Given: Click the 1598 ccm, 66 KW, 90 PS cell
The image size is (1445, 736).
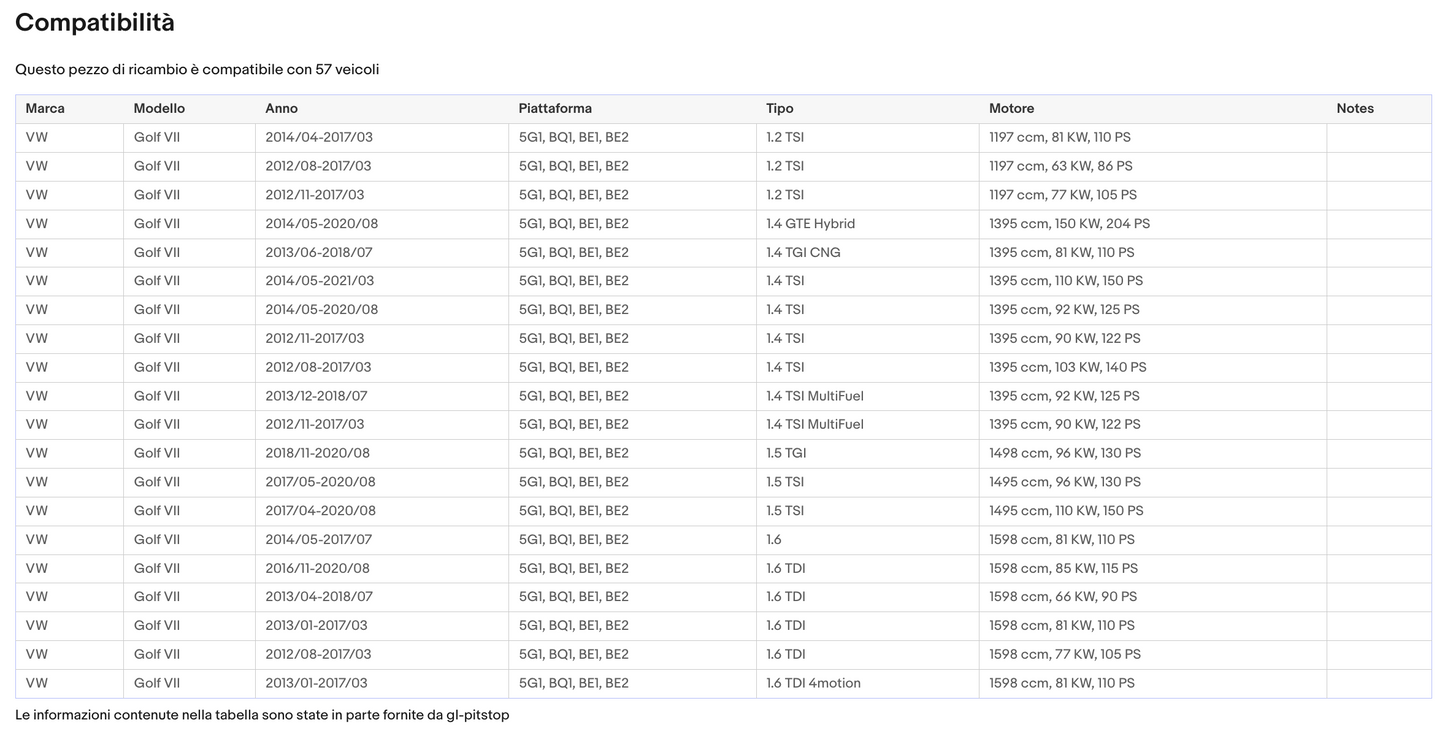Looking at the screenshot, I should click(1063, 597).
